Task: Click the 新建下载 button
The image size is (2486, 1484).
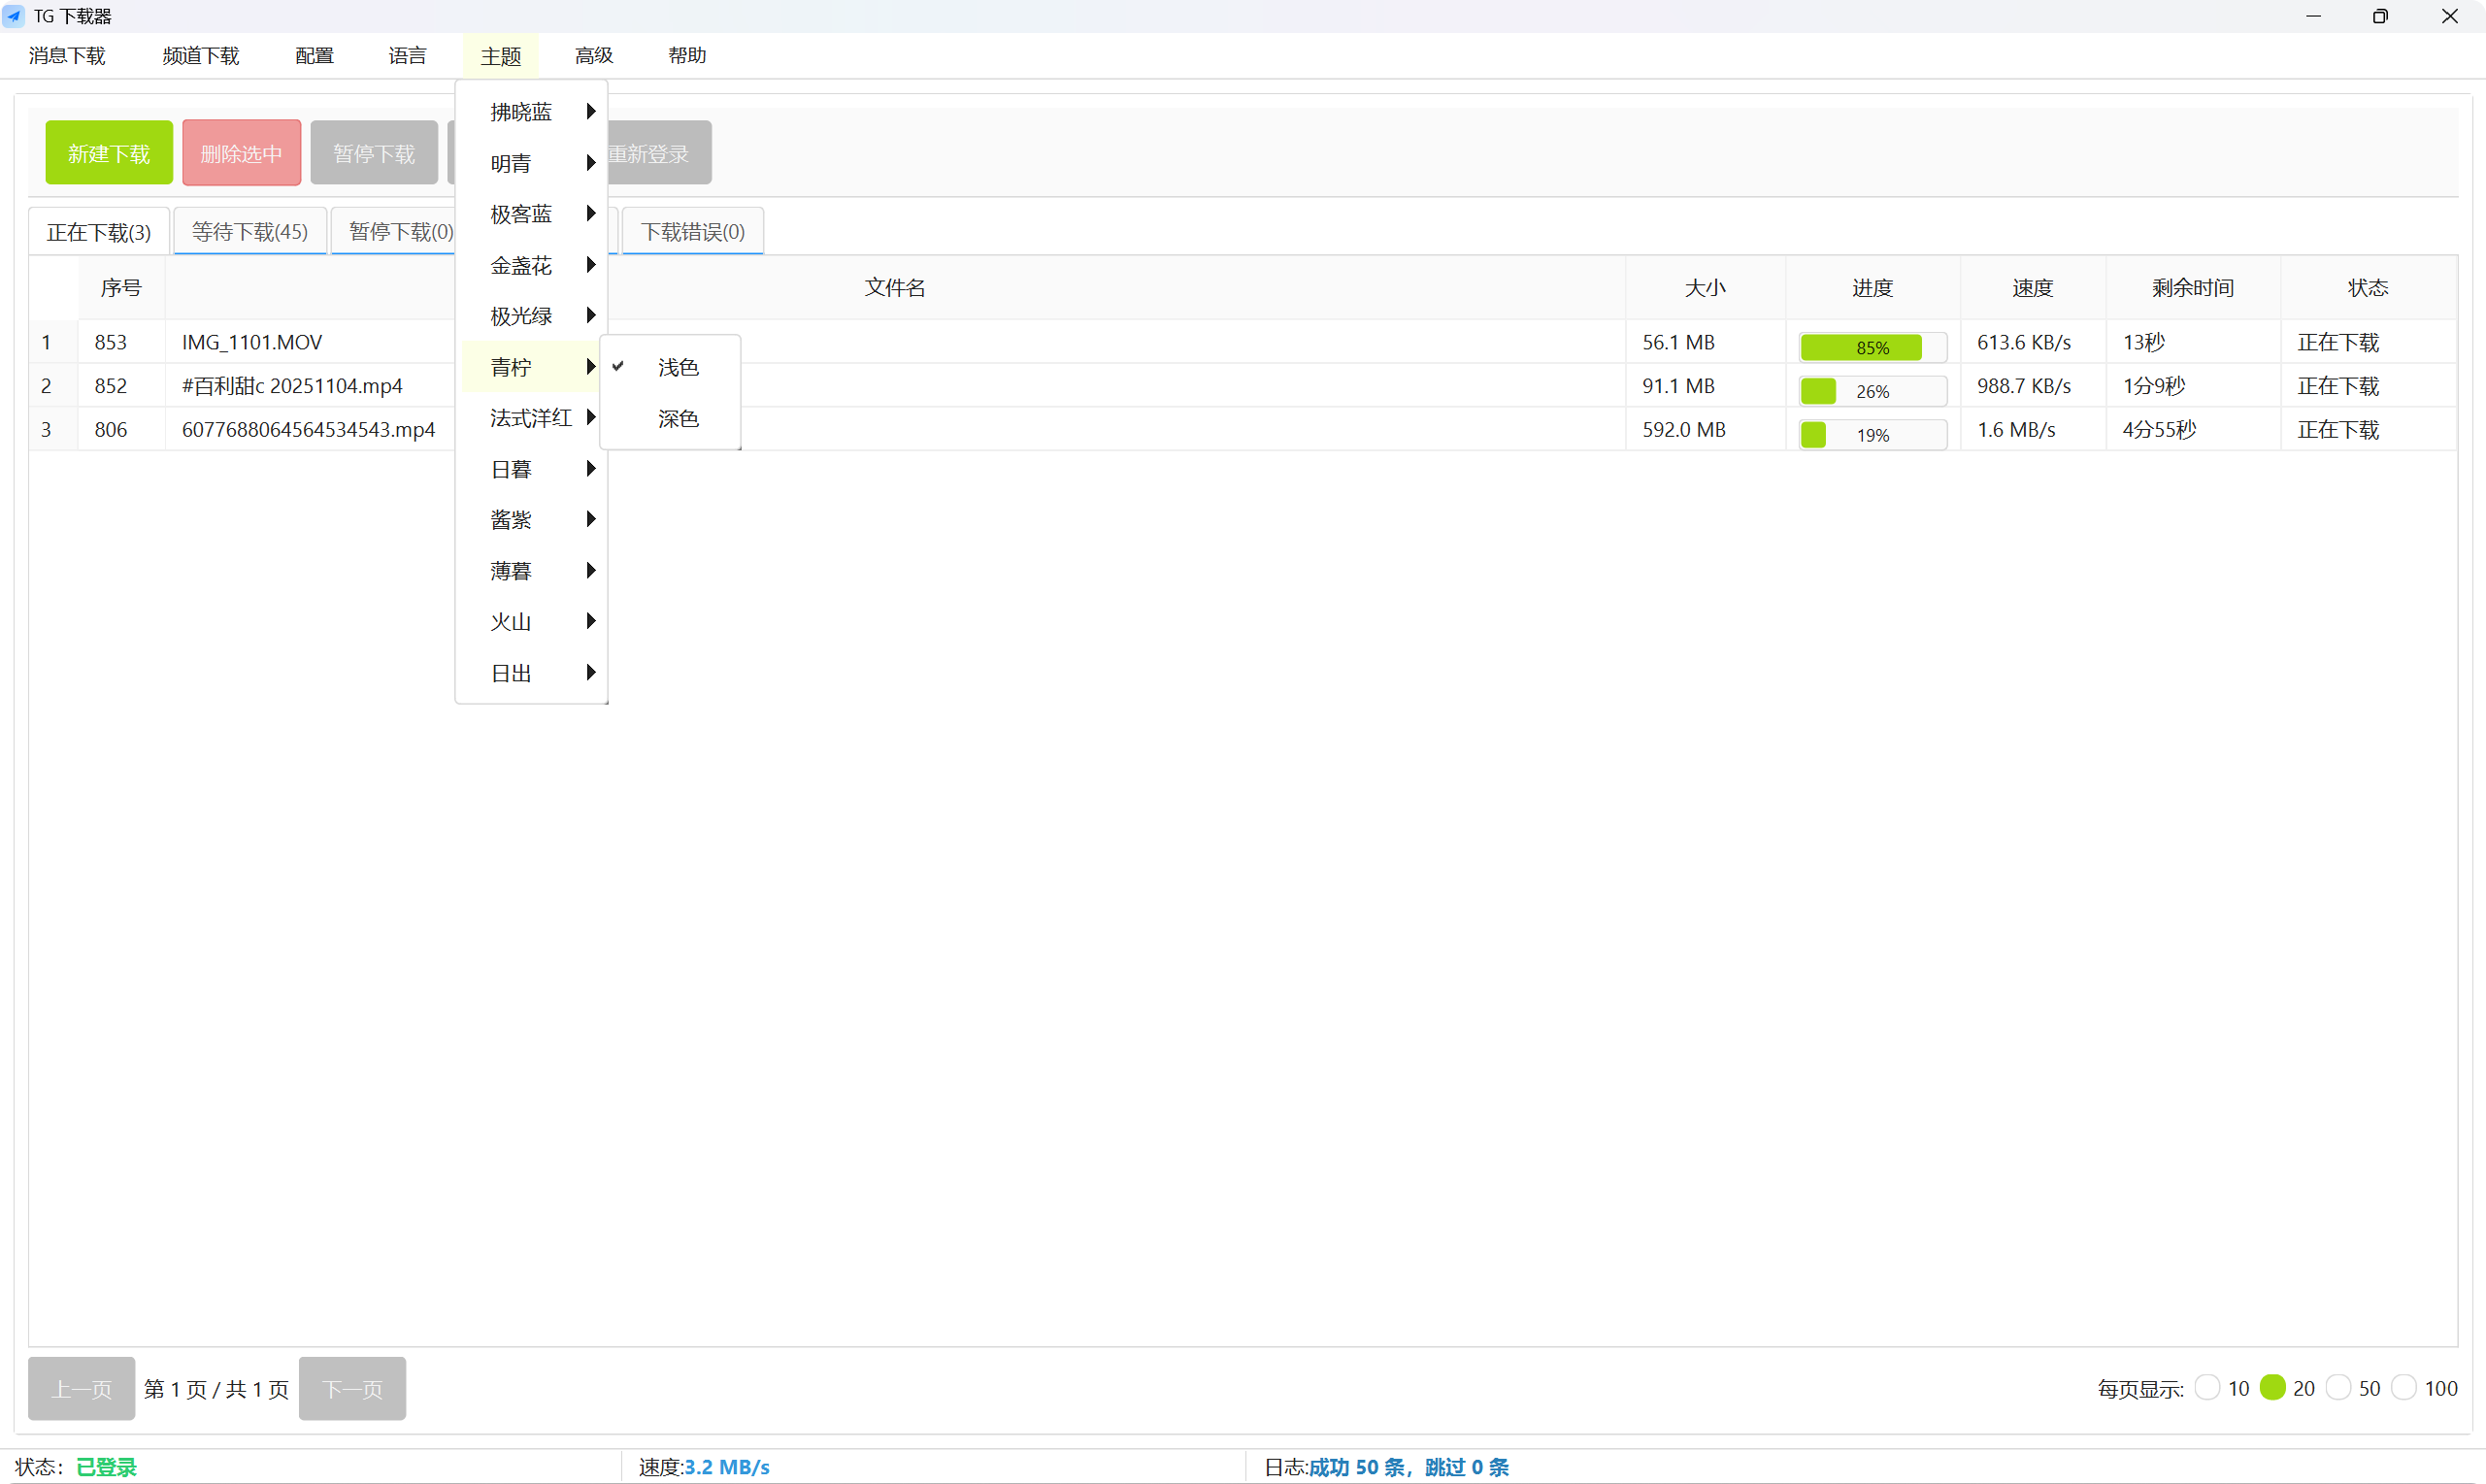Action: pos(108,152)
